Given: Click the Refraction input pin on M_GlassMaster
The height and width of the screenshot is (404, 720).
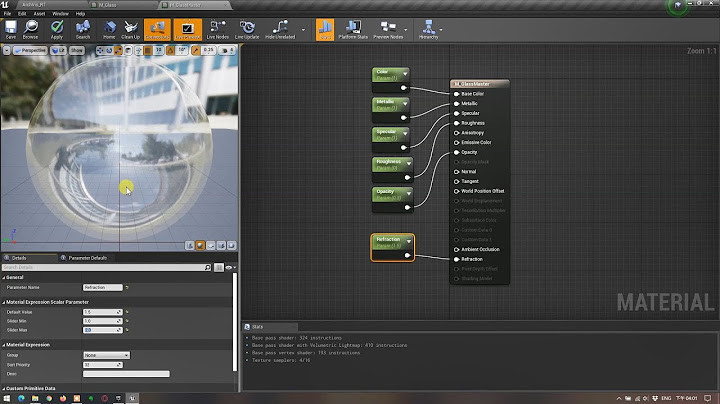Looking at the screenshot, I should click(x=456, y=259).
